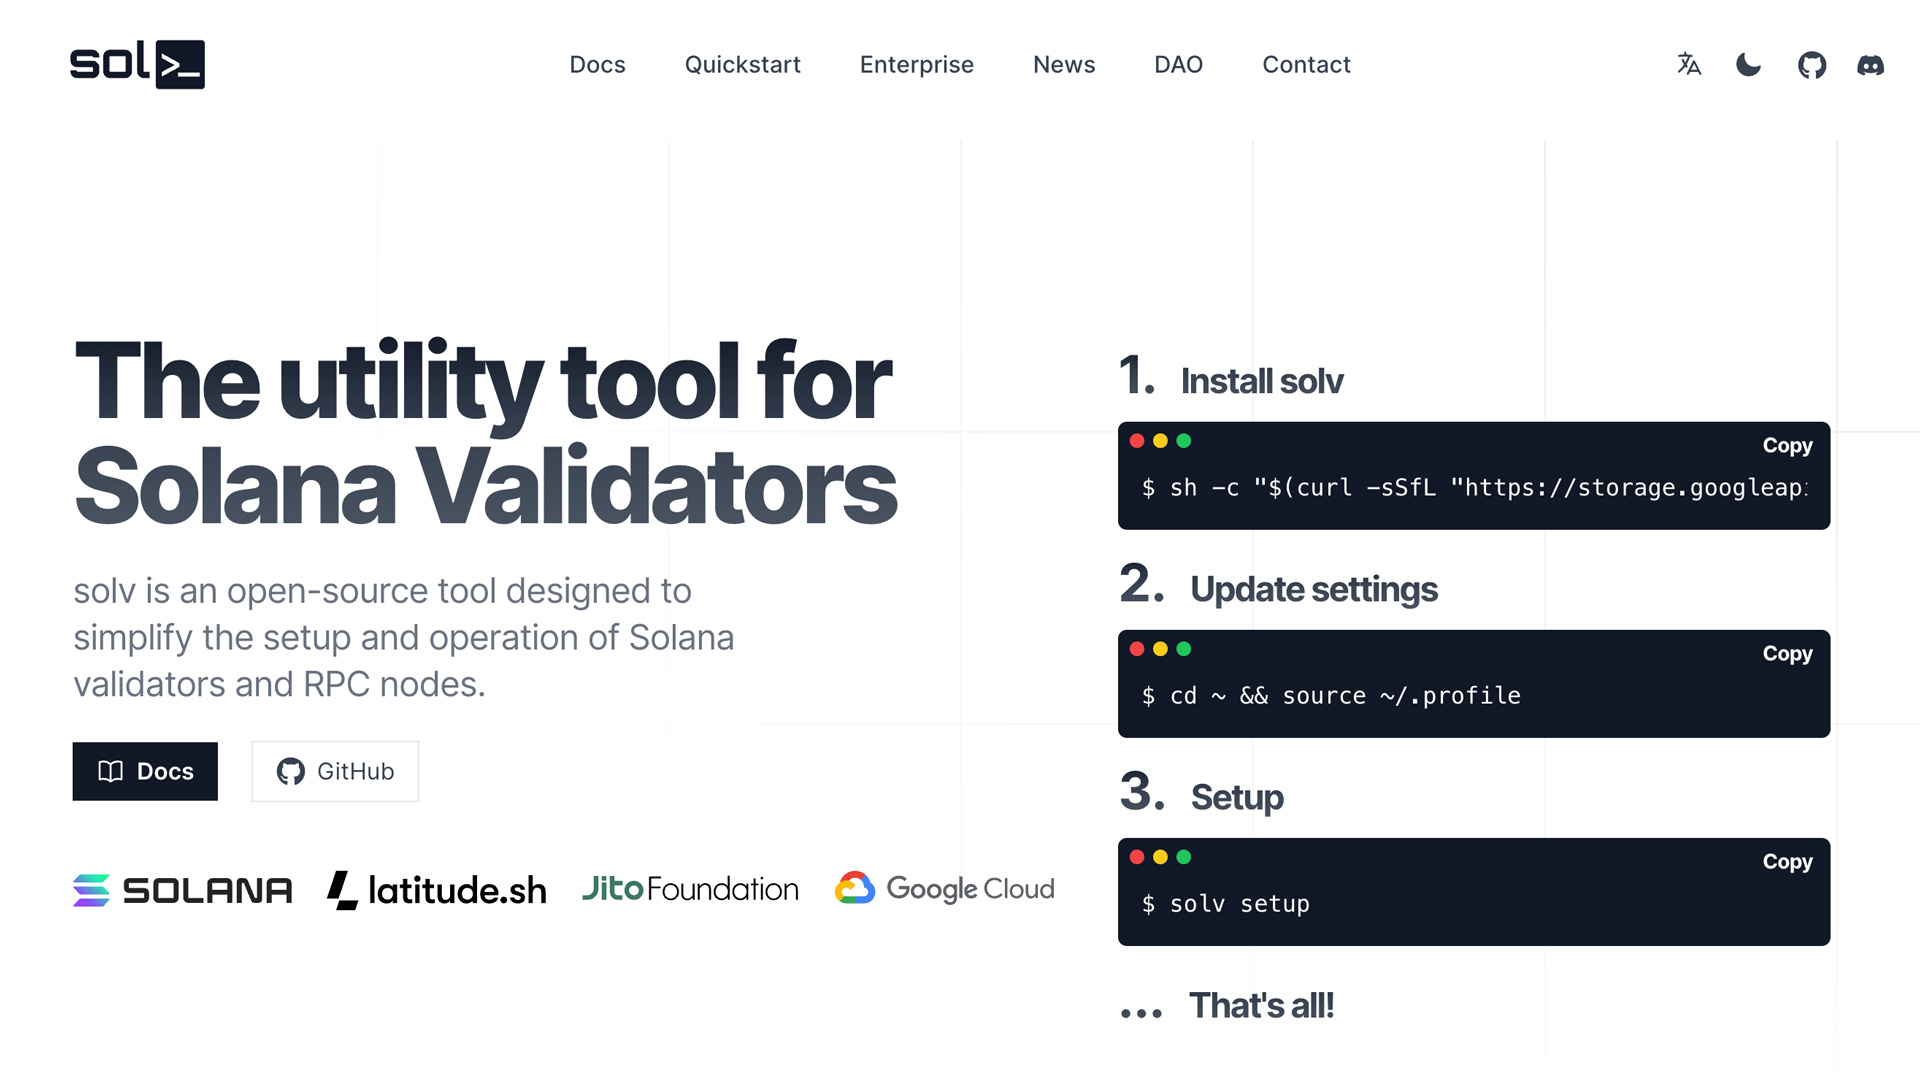
Task: Open the Contact page link
Action: 1306,65
